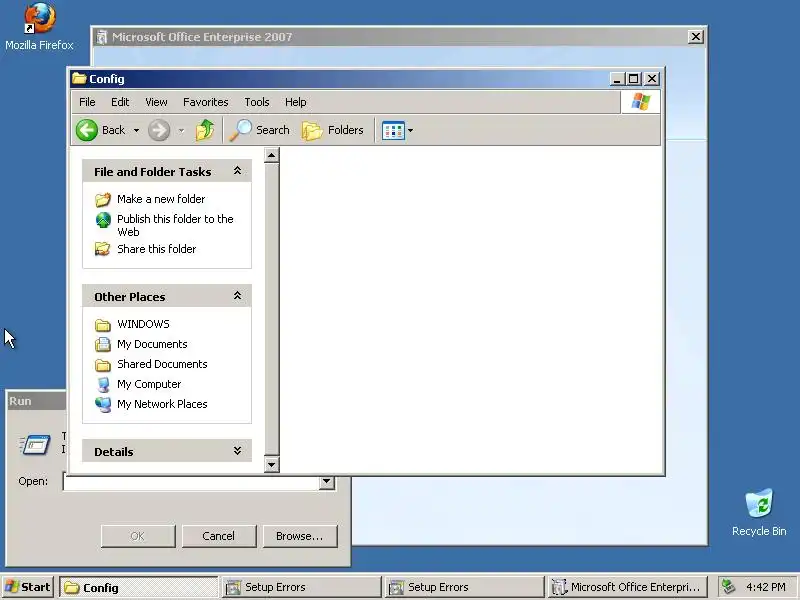Click the My Documents icon

103,344
